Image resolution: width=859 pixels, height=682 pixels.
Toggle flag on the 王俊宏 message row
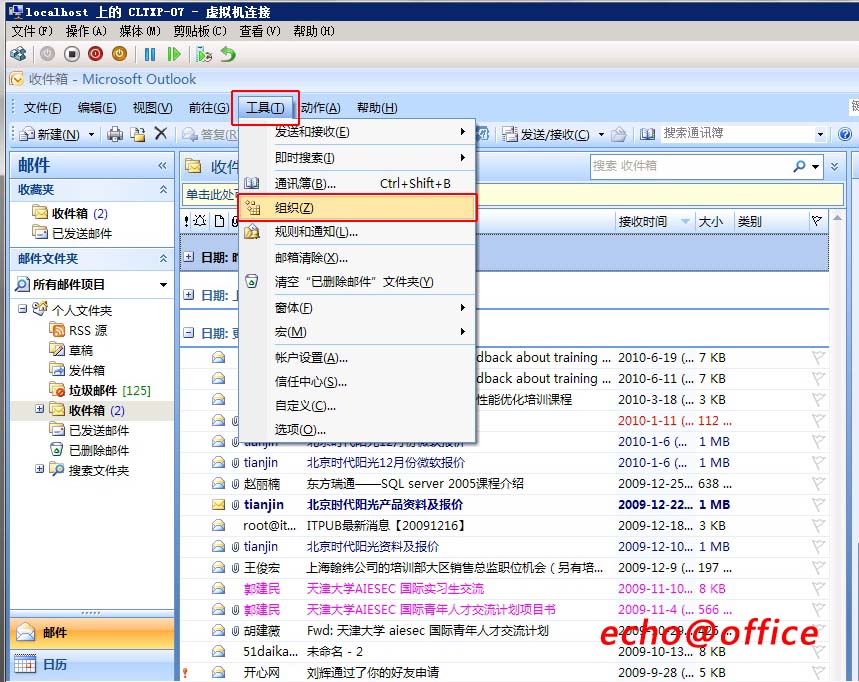818,568
